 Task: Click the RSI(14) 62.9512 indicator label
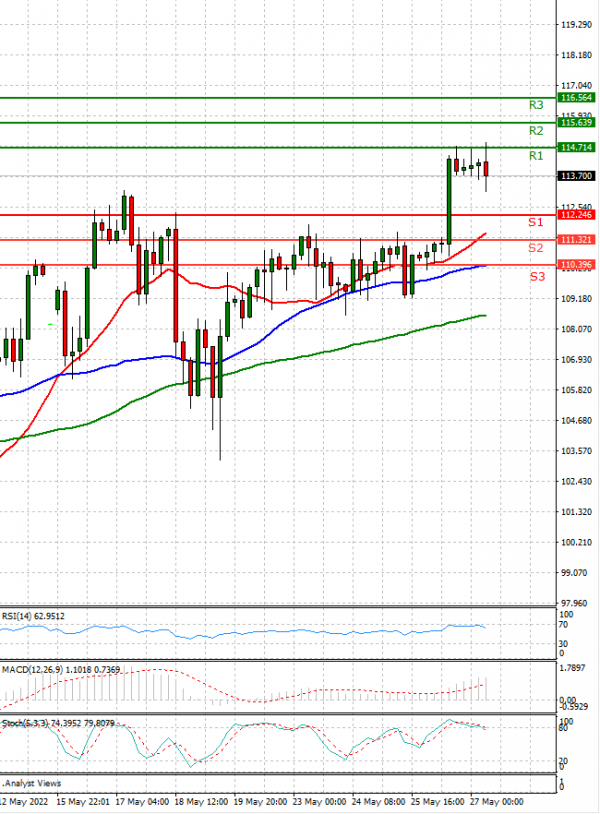pos(33,616)
